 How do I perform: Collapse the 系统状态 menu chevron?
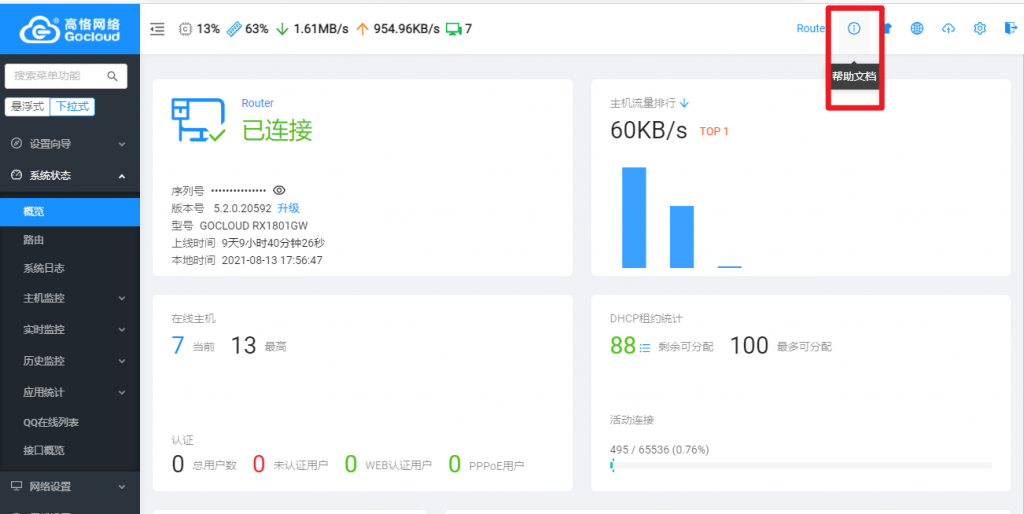click(x=121, y=176)
